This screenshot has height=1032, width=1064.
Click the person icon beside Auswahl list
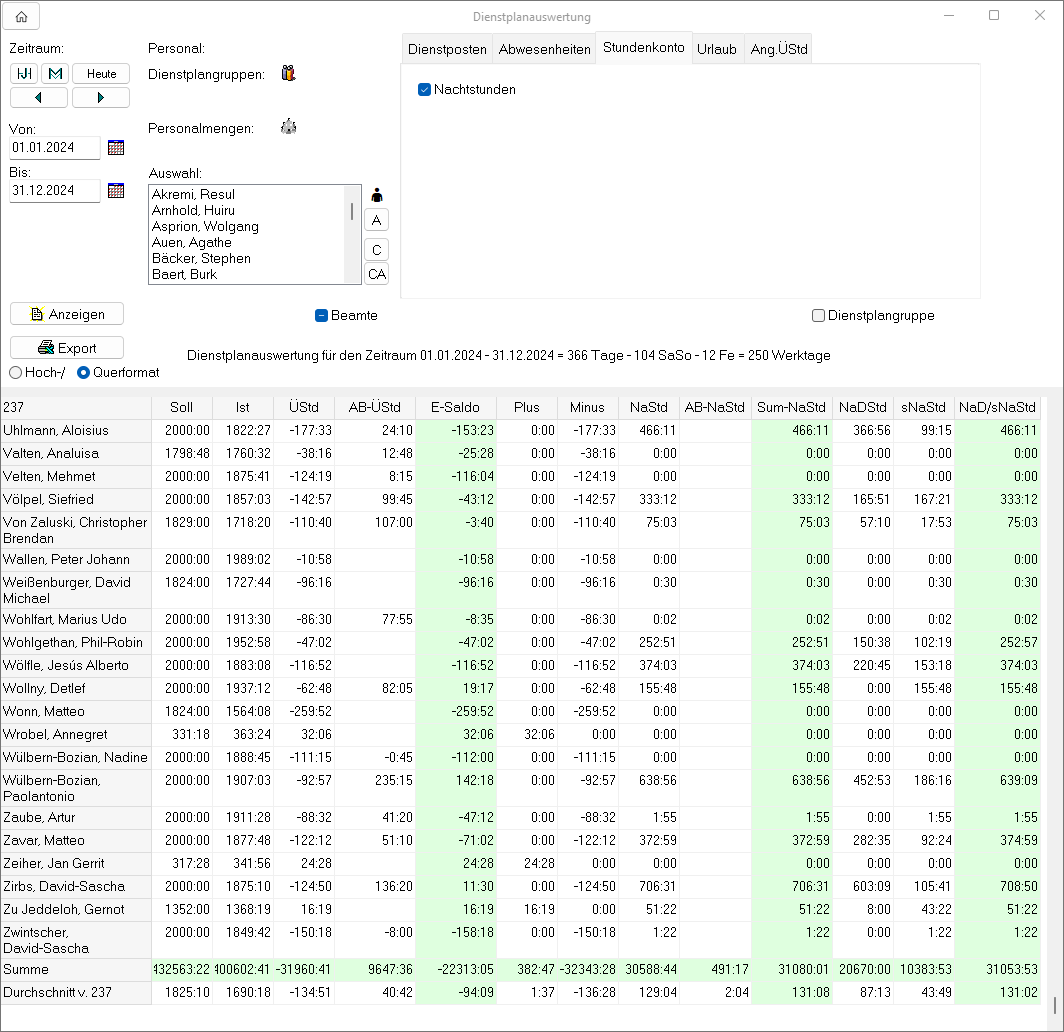377,195
